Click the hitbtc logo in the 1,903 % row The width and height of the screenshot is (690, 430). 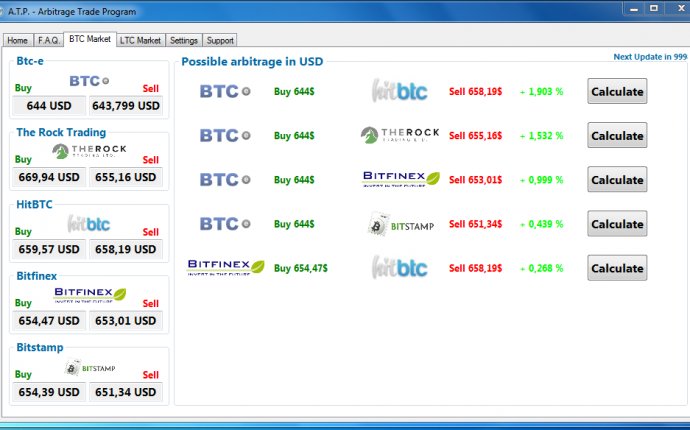click(x=400, y=91)
